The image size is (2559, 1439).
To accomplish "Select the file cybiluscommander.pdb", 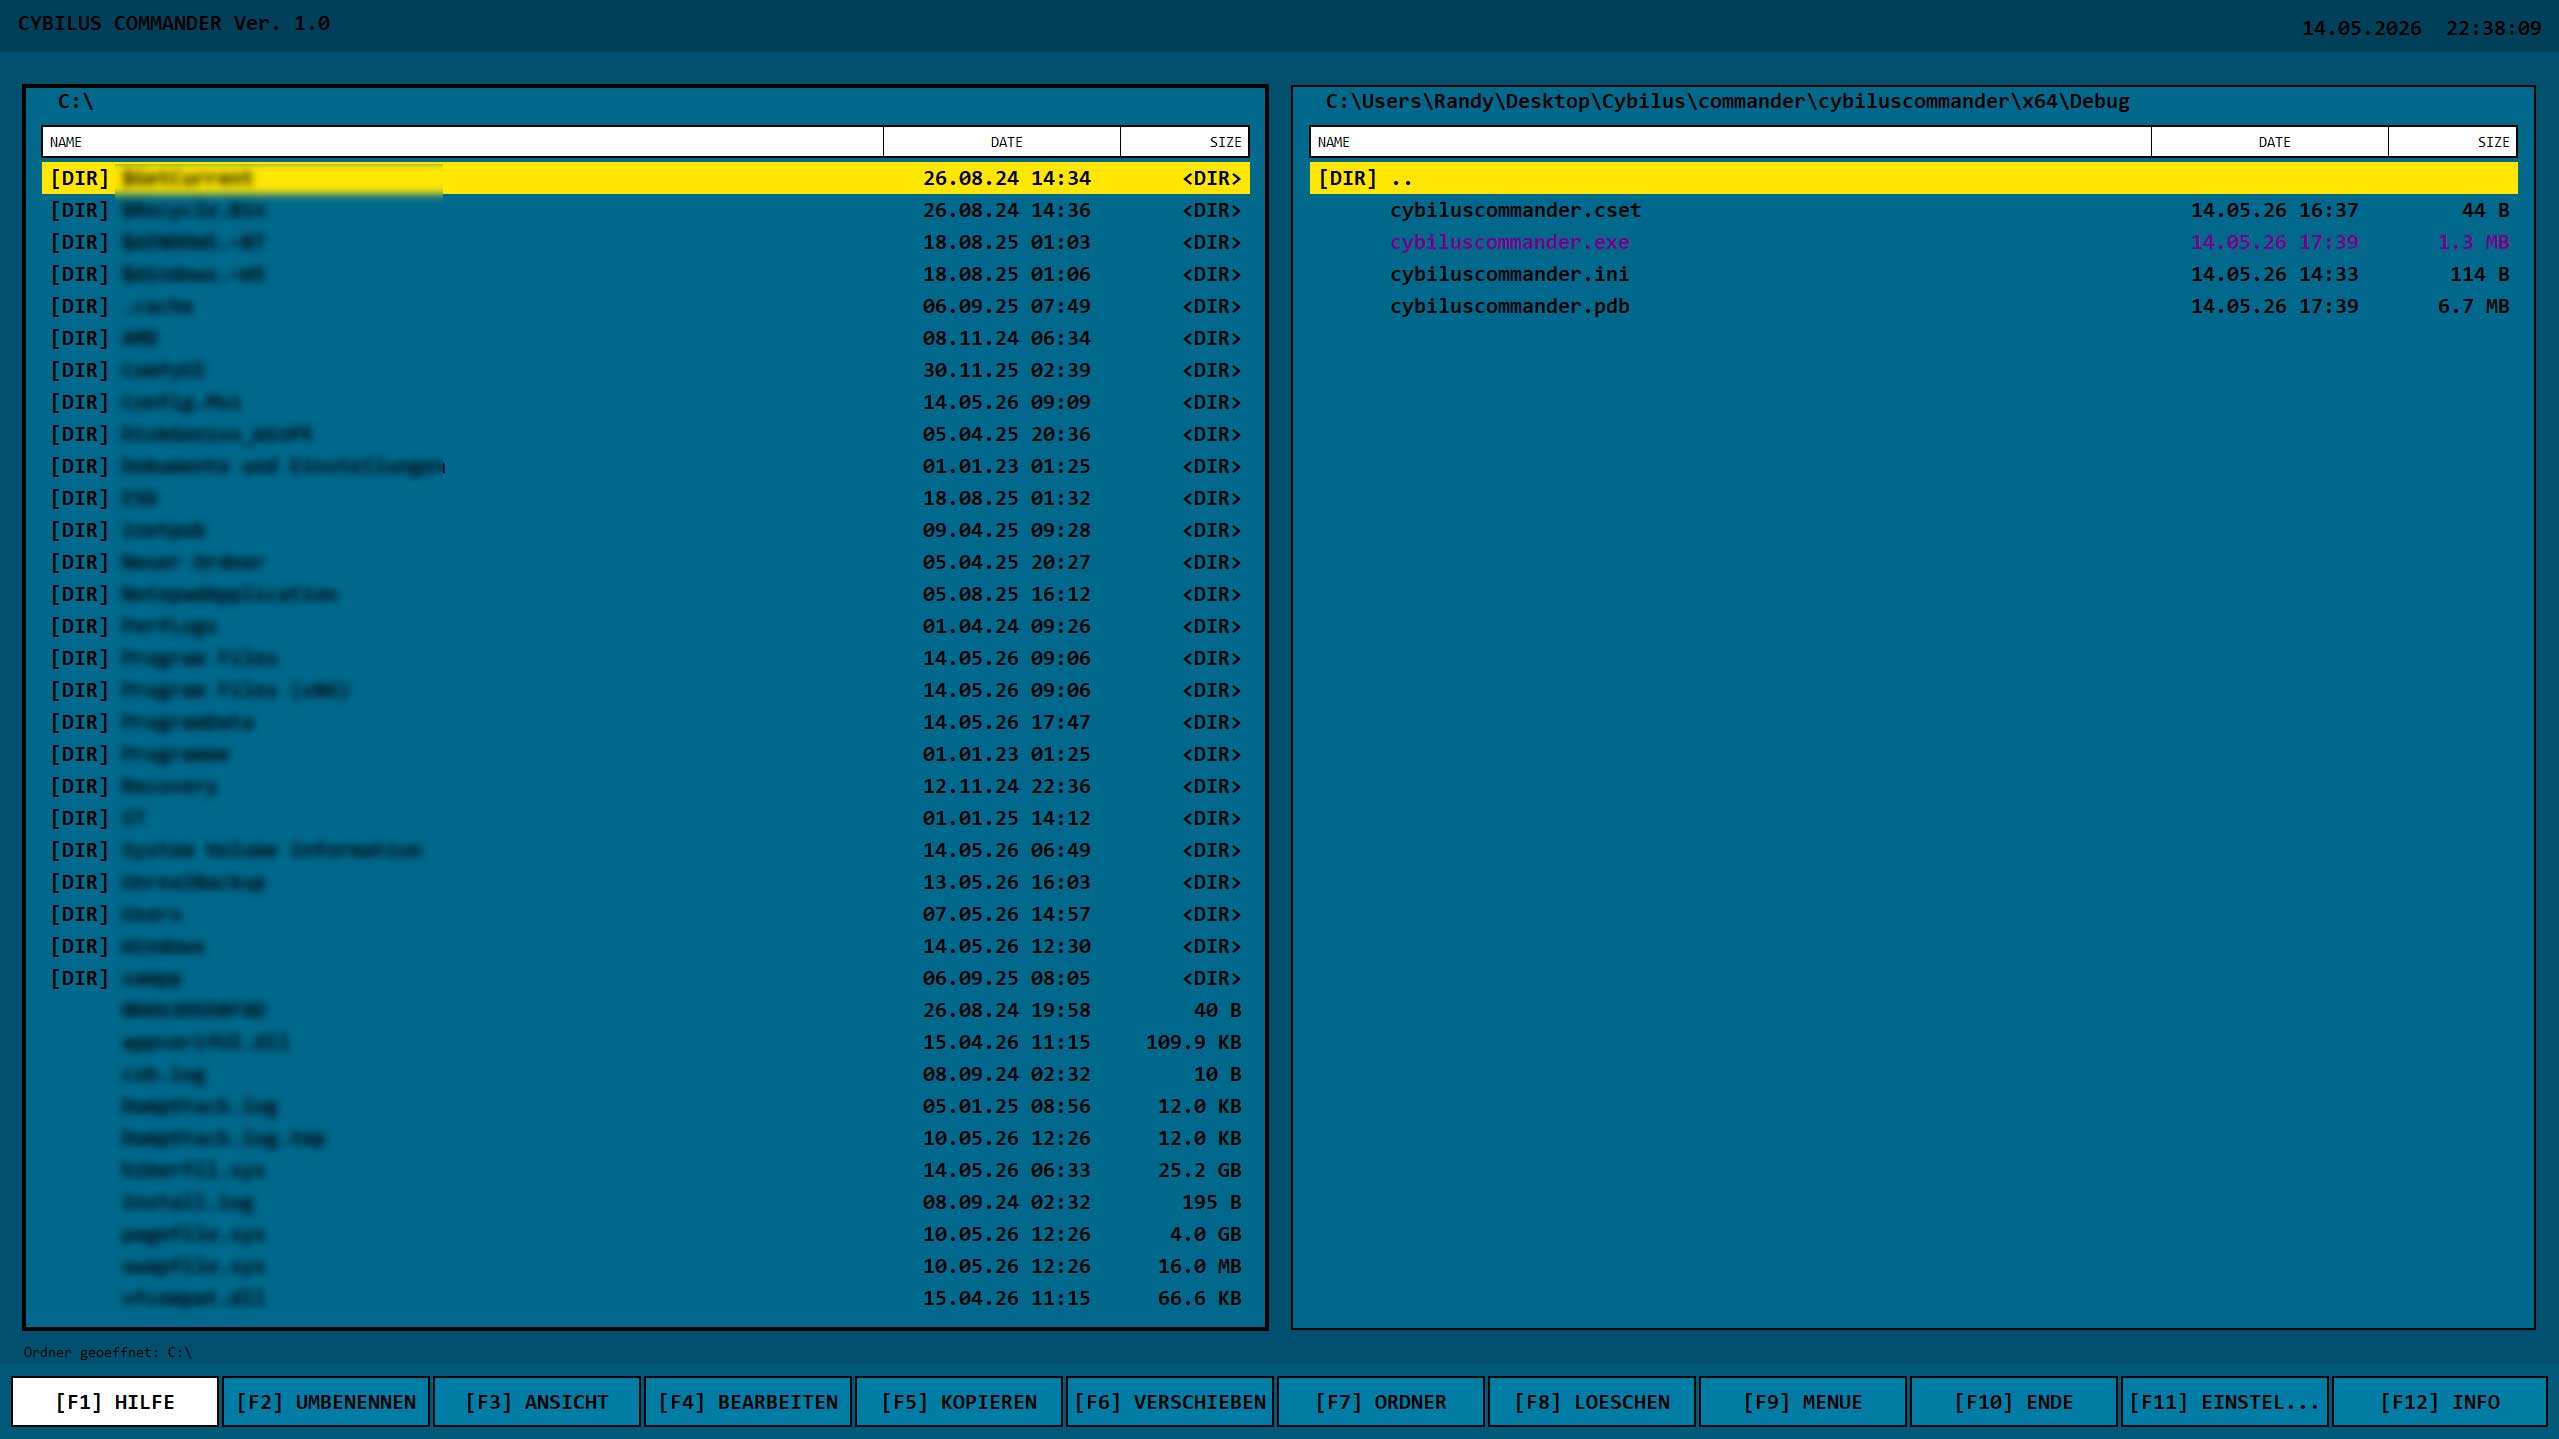I will (x=1914, y=306).
